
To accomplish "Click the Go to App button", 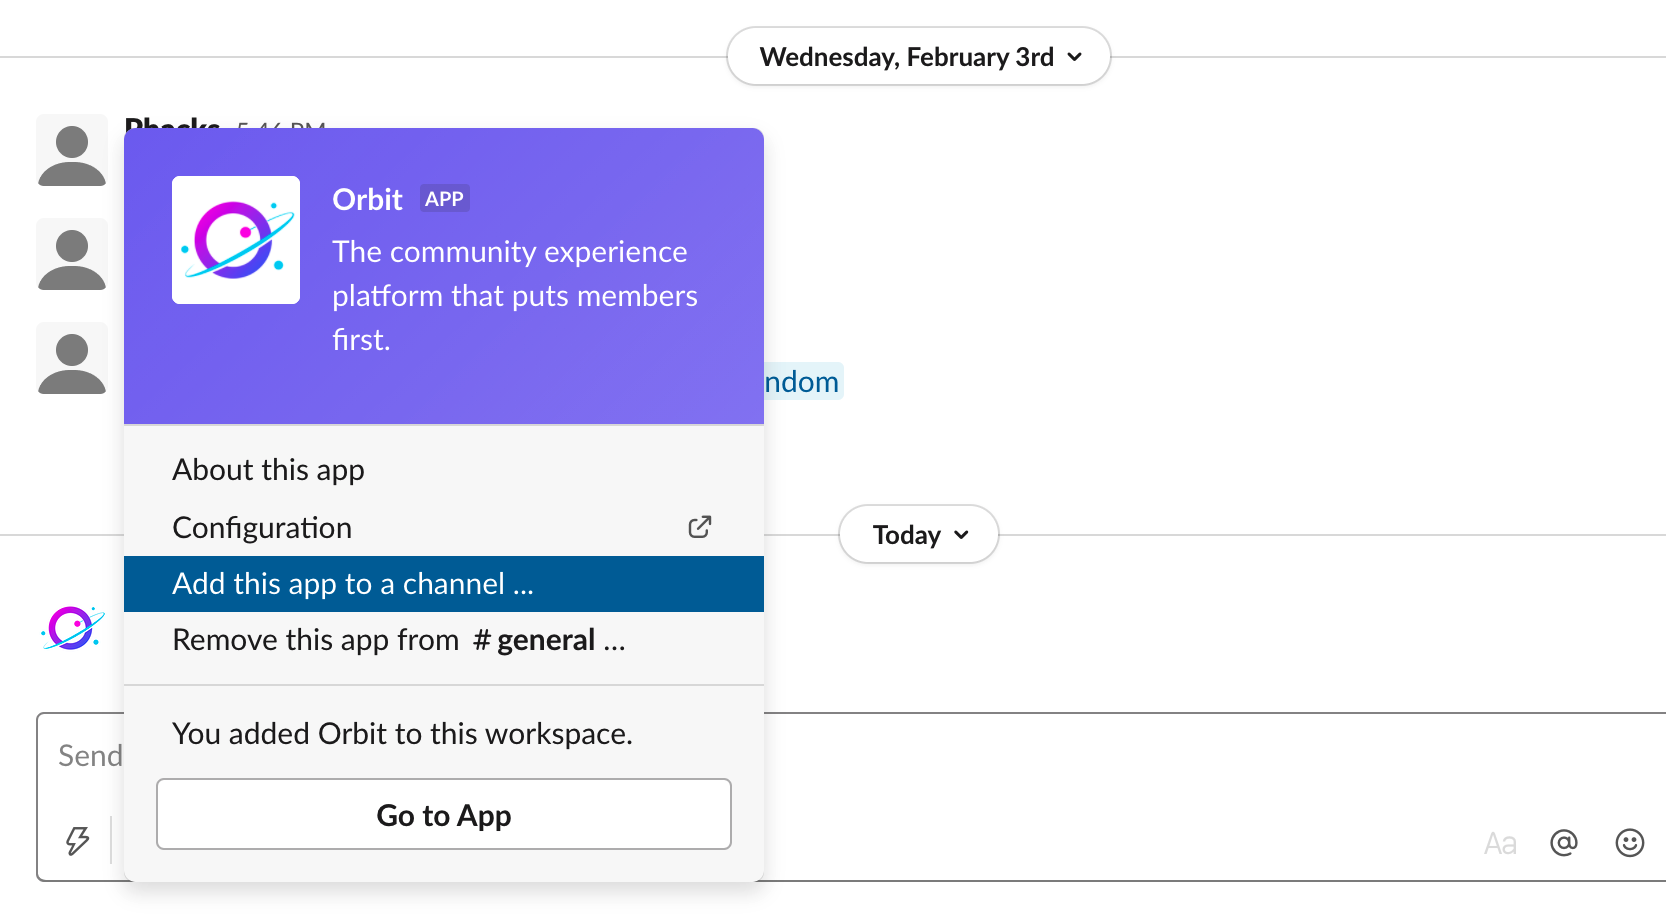I will coord(444,815).
